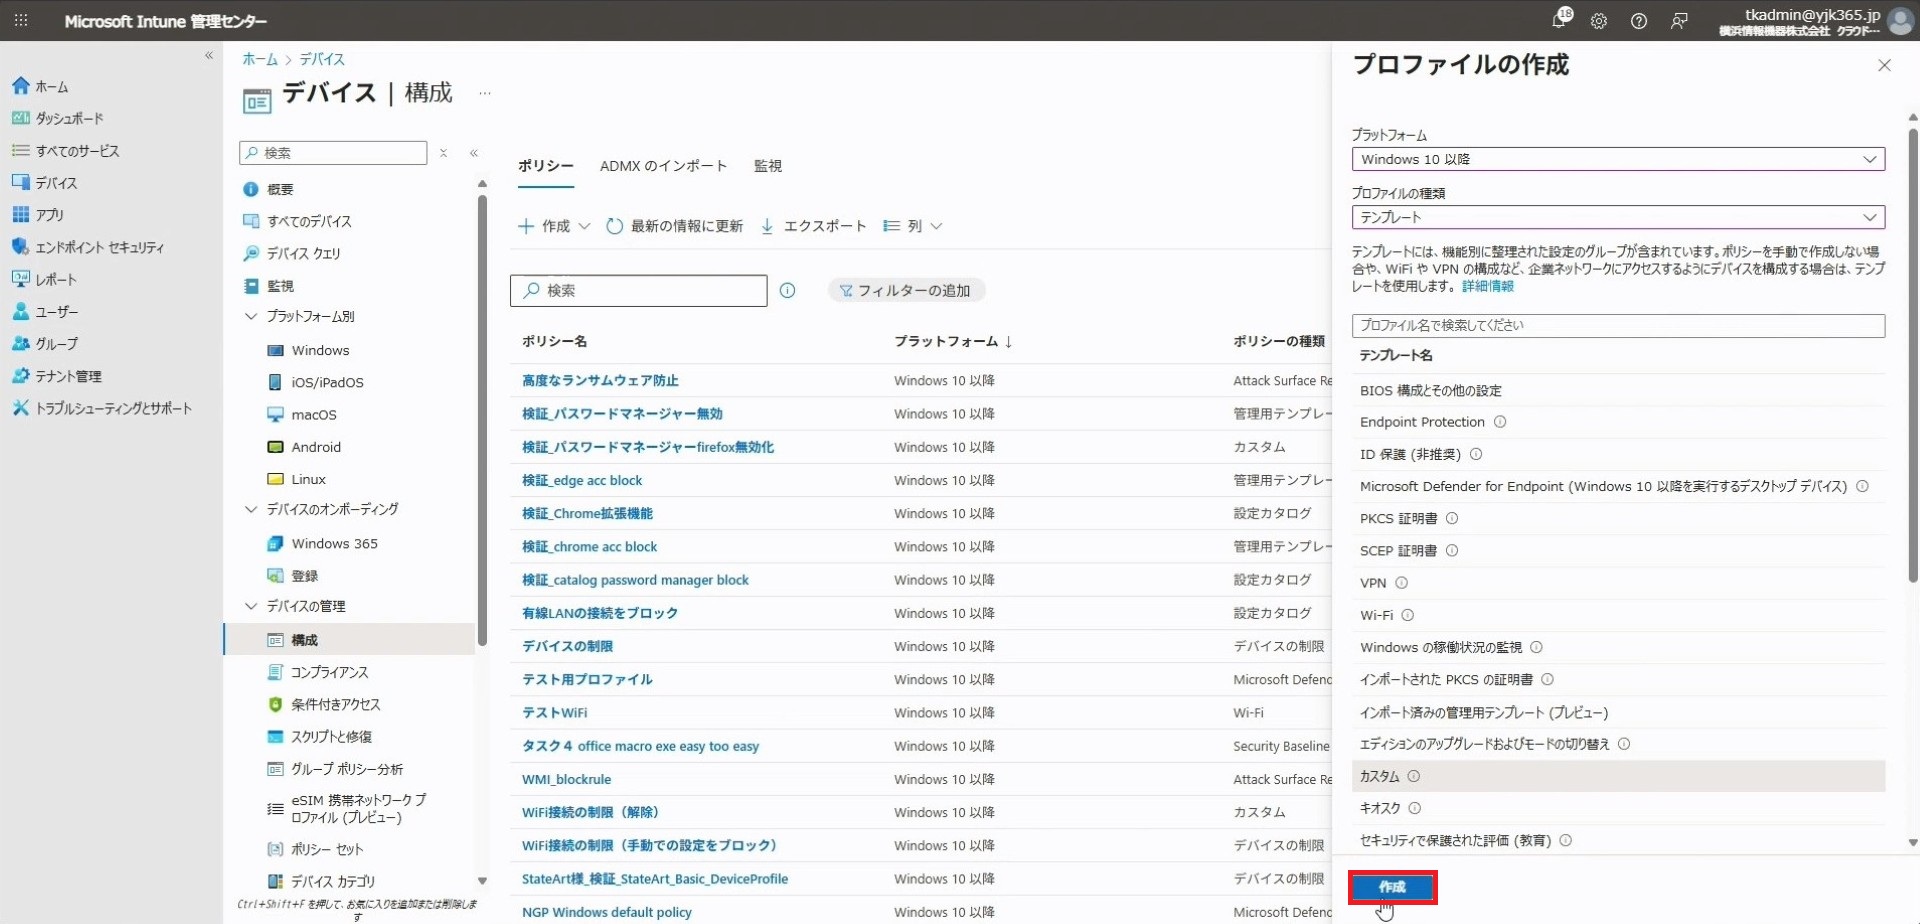Collapse the プラットフォーム別 tree section
The width and height of the screenshot is (1920, 924).
(x=251, y=317)
